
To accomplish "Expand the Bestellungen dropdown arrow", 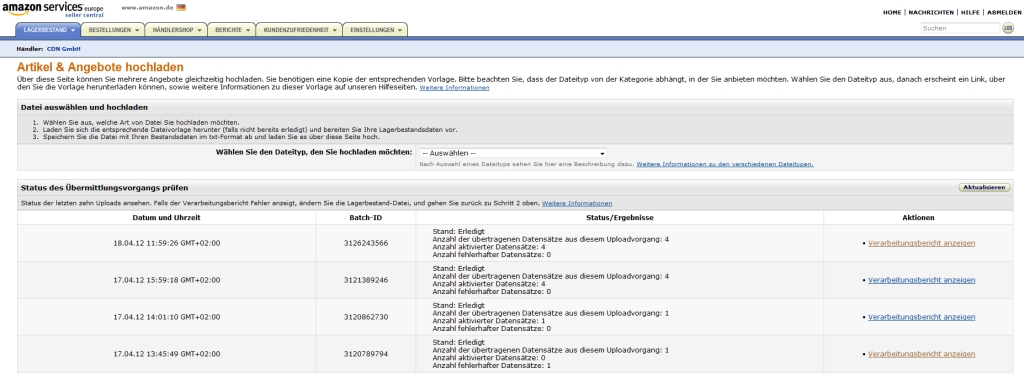I will [137, 30].
